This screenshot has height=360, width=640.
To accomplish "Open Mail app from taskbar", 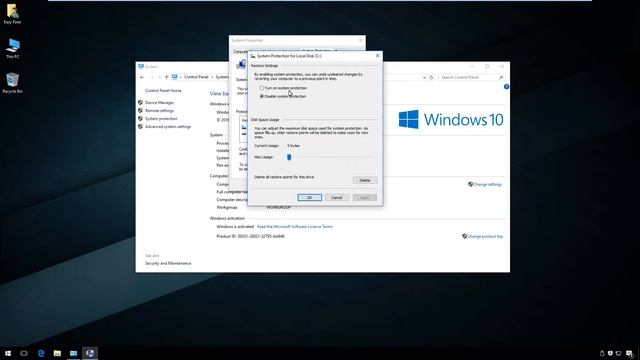I will [x=73, y=353].
